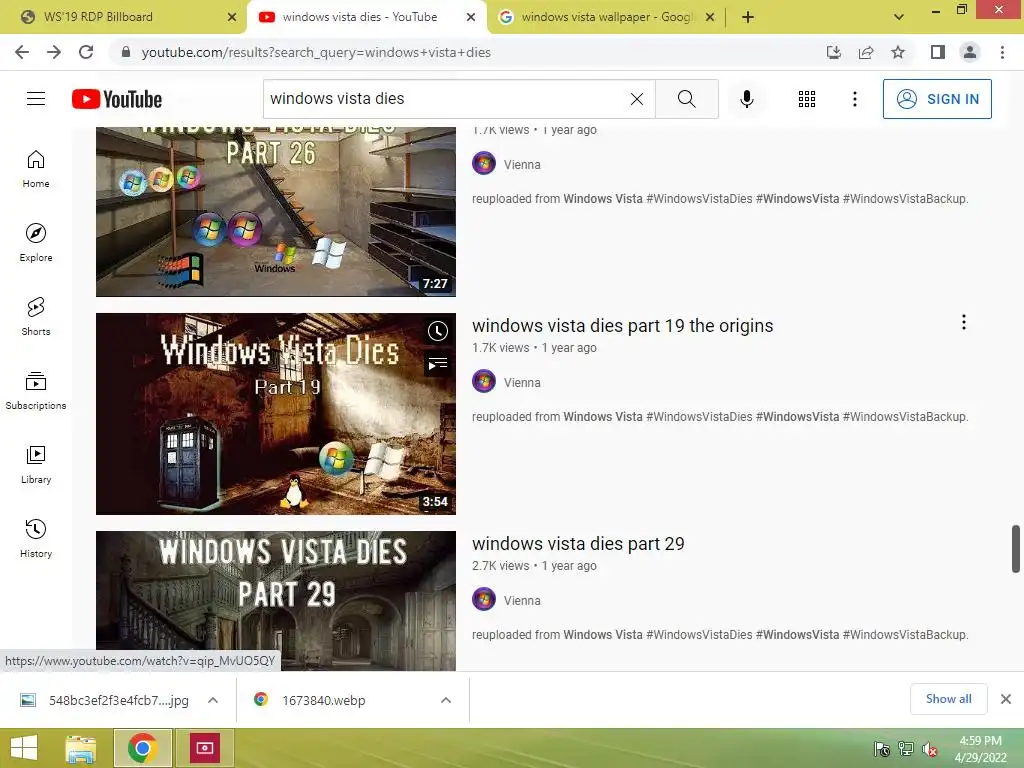The height and width of the screenshot is (768, 1024).
Task: Close the downloads bar
Action: click(x=1006, y=699)
